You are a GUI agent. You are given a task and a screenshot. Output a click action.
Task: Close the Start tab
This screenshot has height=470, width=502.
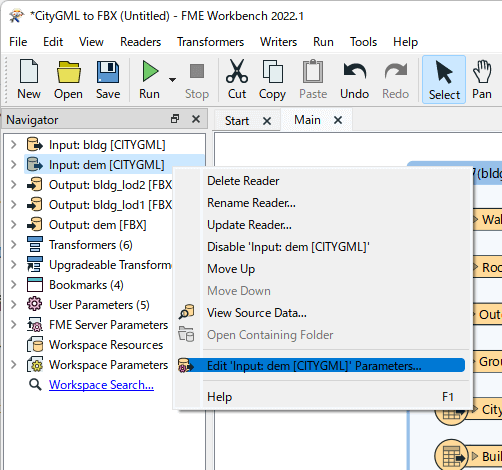click(267, 121)
